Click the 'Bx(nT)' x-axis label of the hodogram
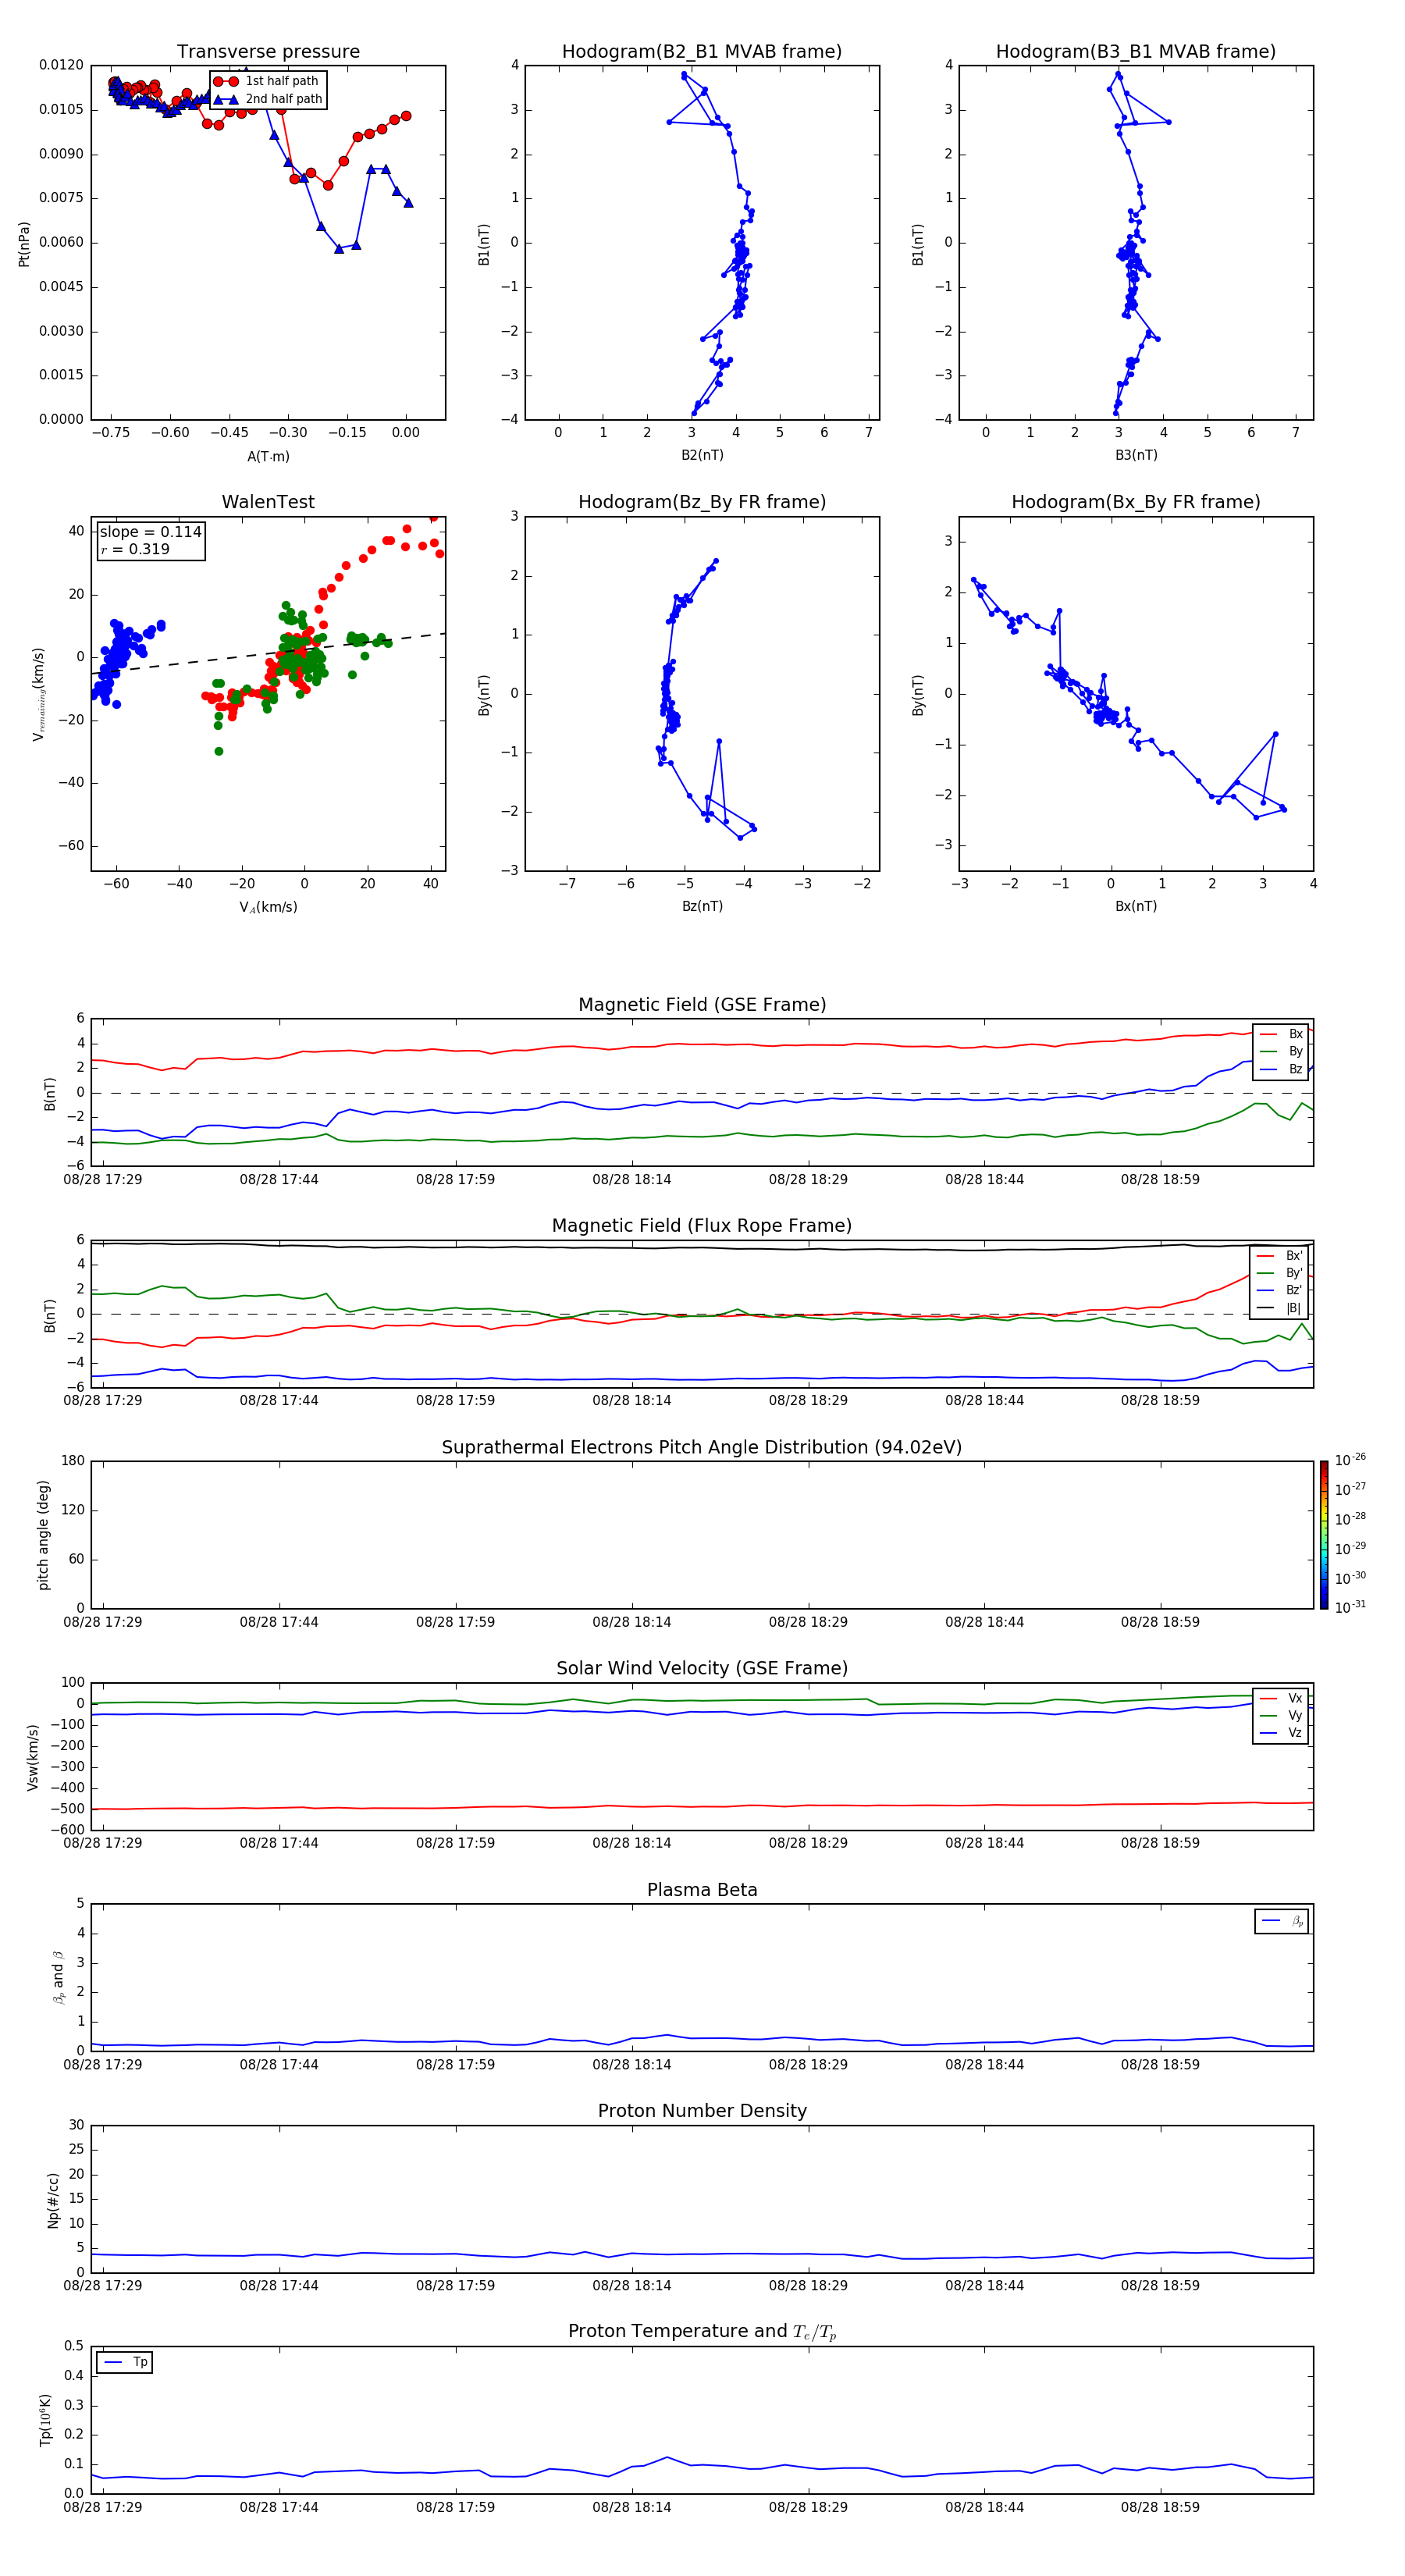This screenshot has height=2576, width=1405. coord(1136,906)
